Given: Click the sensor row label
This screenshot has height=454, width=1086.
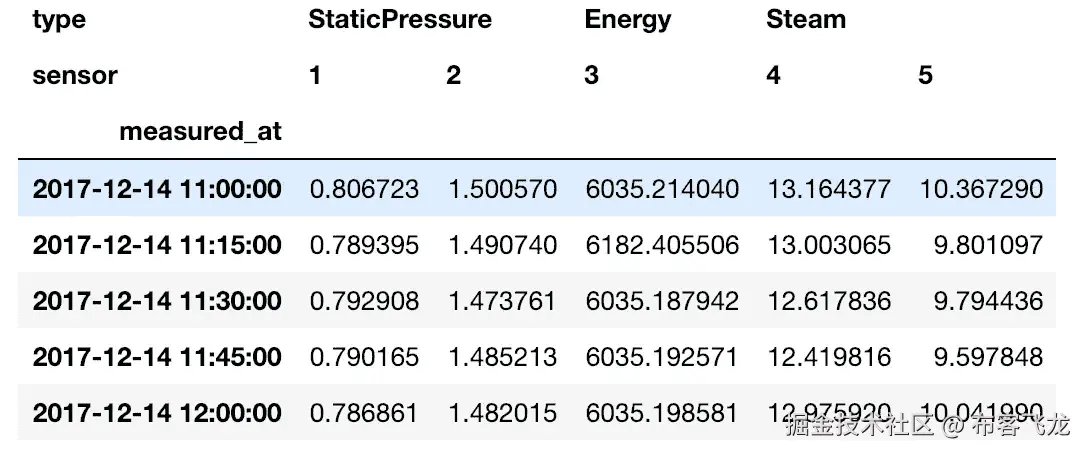Looking at the screenshot, I should 75,76.
